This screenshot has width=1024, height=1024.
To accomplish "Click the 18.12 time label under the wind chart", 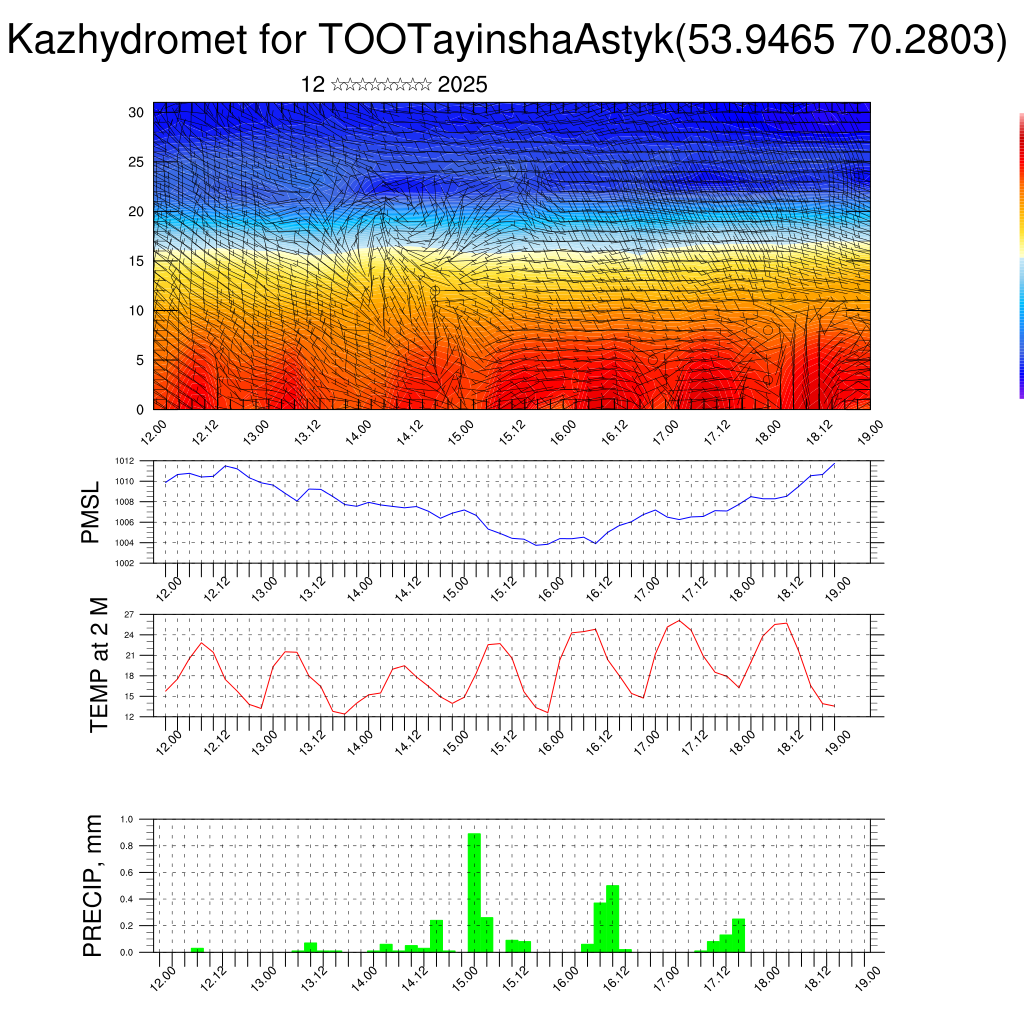I will tap(819, 432).
